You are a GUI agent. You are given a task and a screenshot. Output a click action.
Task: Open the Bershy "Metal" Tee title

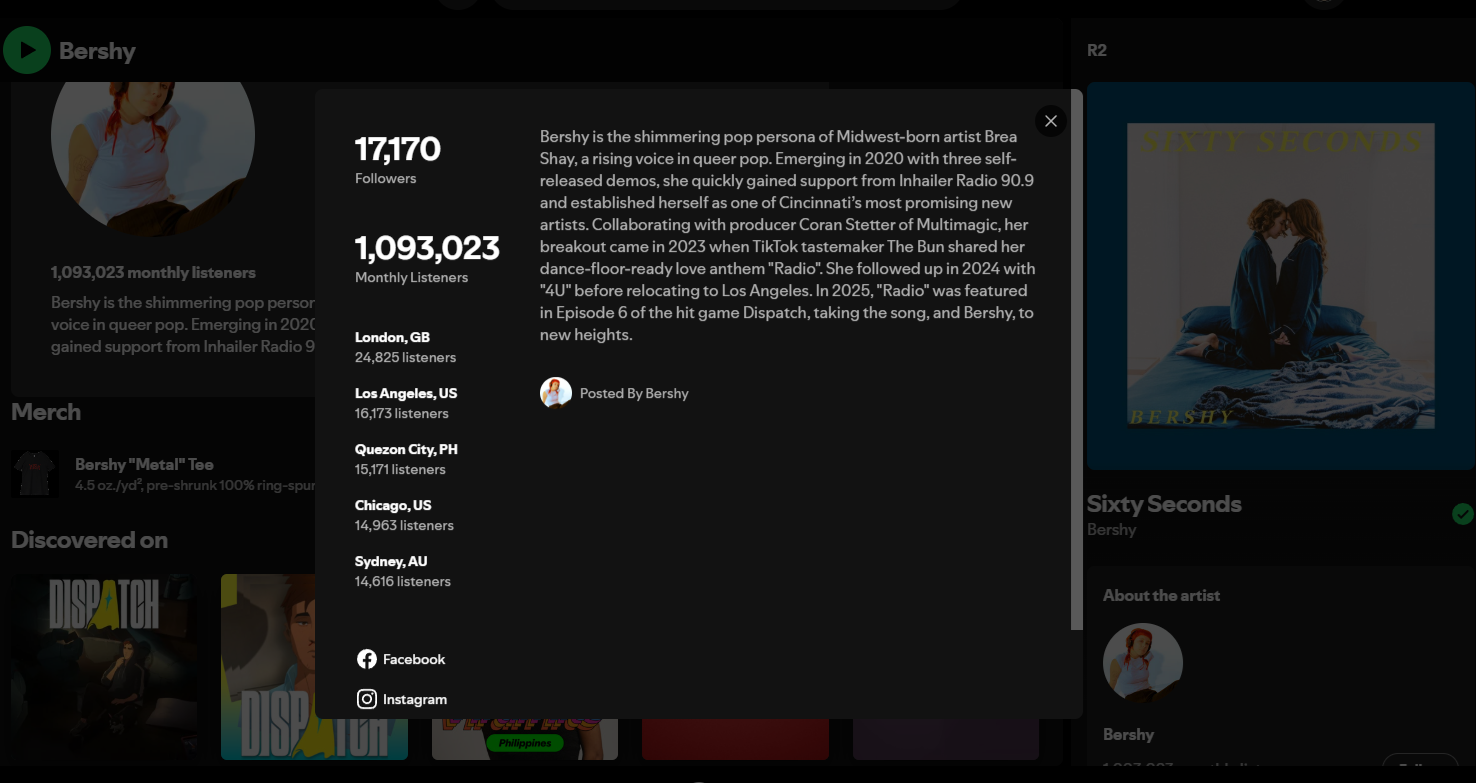[x=144, y=464]
